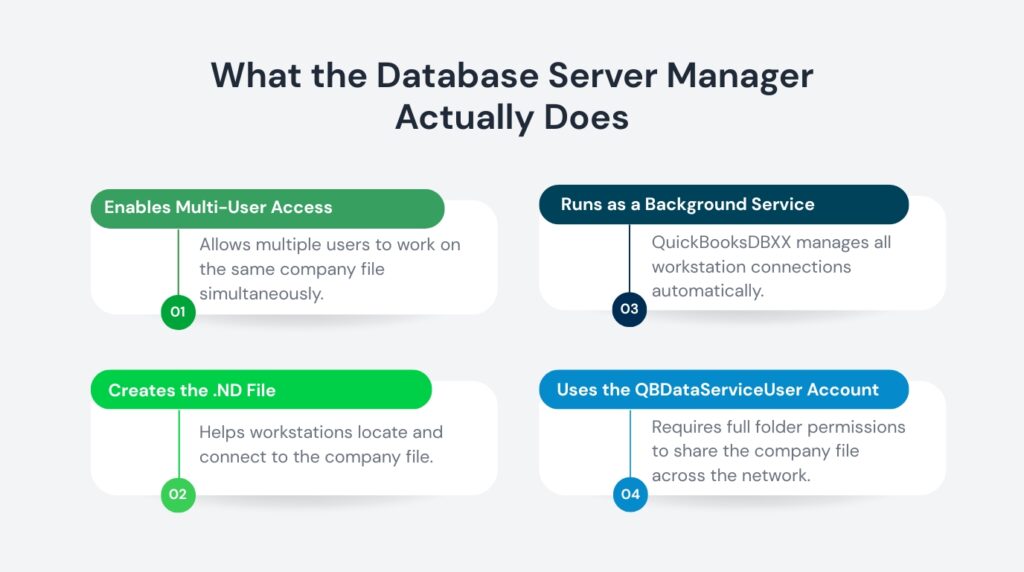This screenshot has height=572, width=1024.
Task: Select the Enables Multi-User Access header
Action: point(267,208)
